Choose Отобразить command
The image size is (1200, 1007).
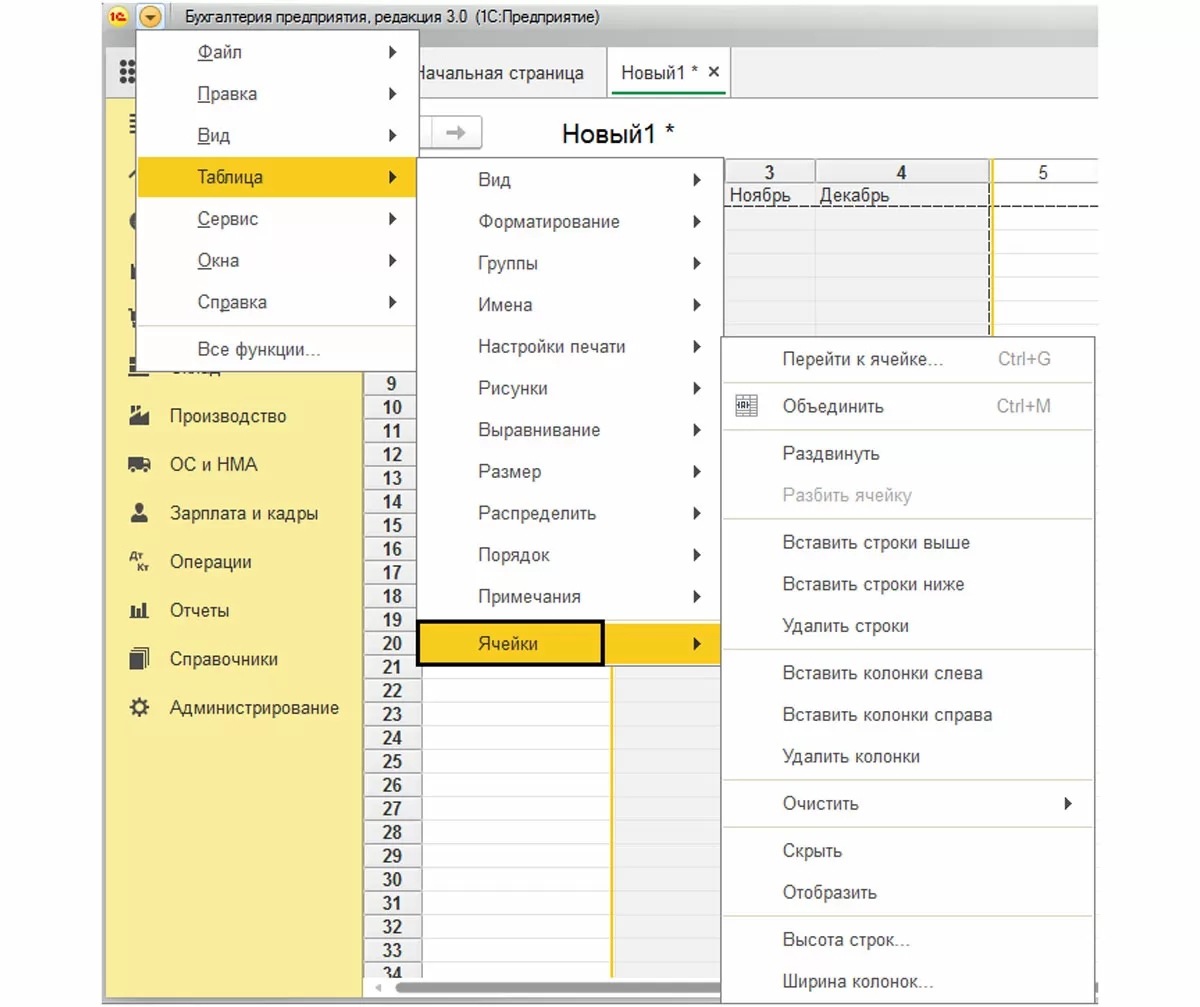tap(909, 893)
